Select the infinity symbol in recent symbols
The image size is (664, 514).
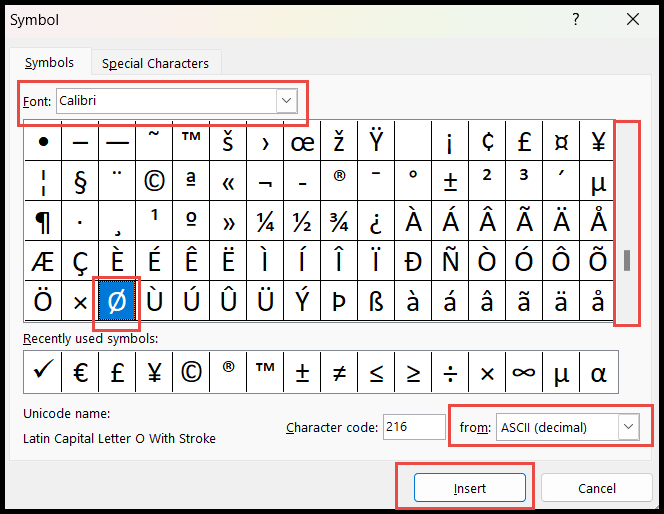click(x=524, y=372)
